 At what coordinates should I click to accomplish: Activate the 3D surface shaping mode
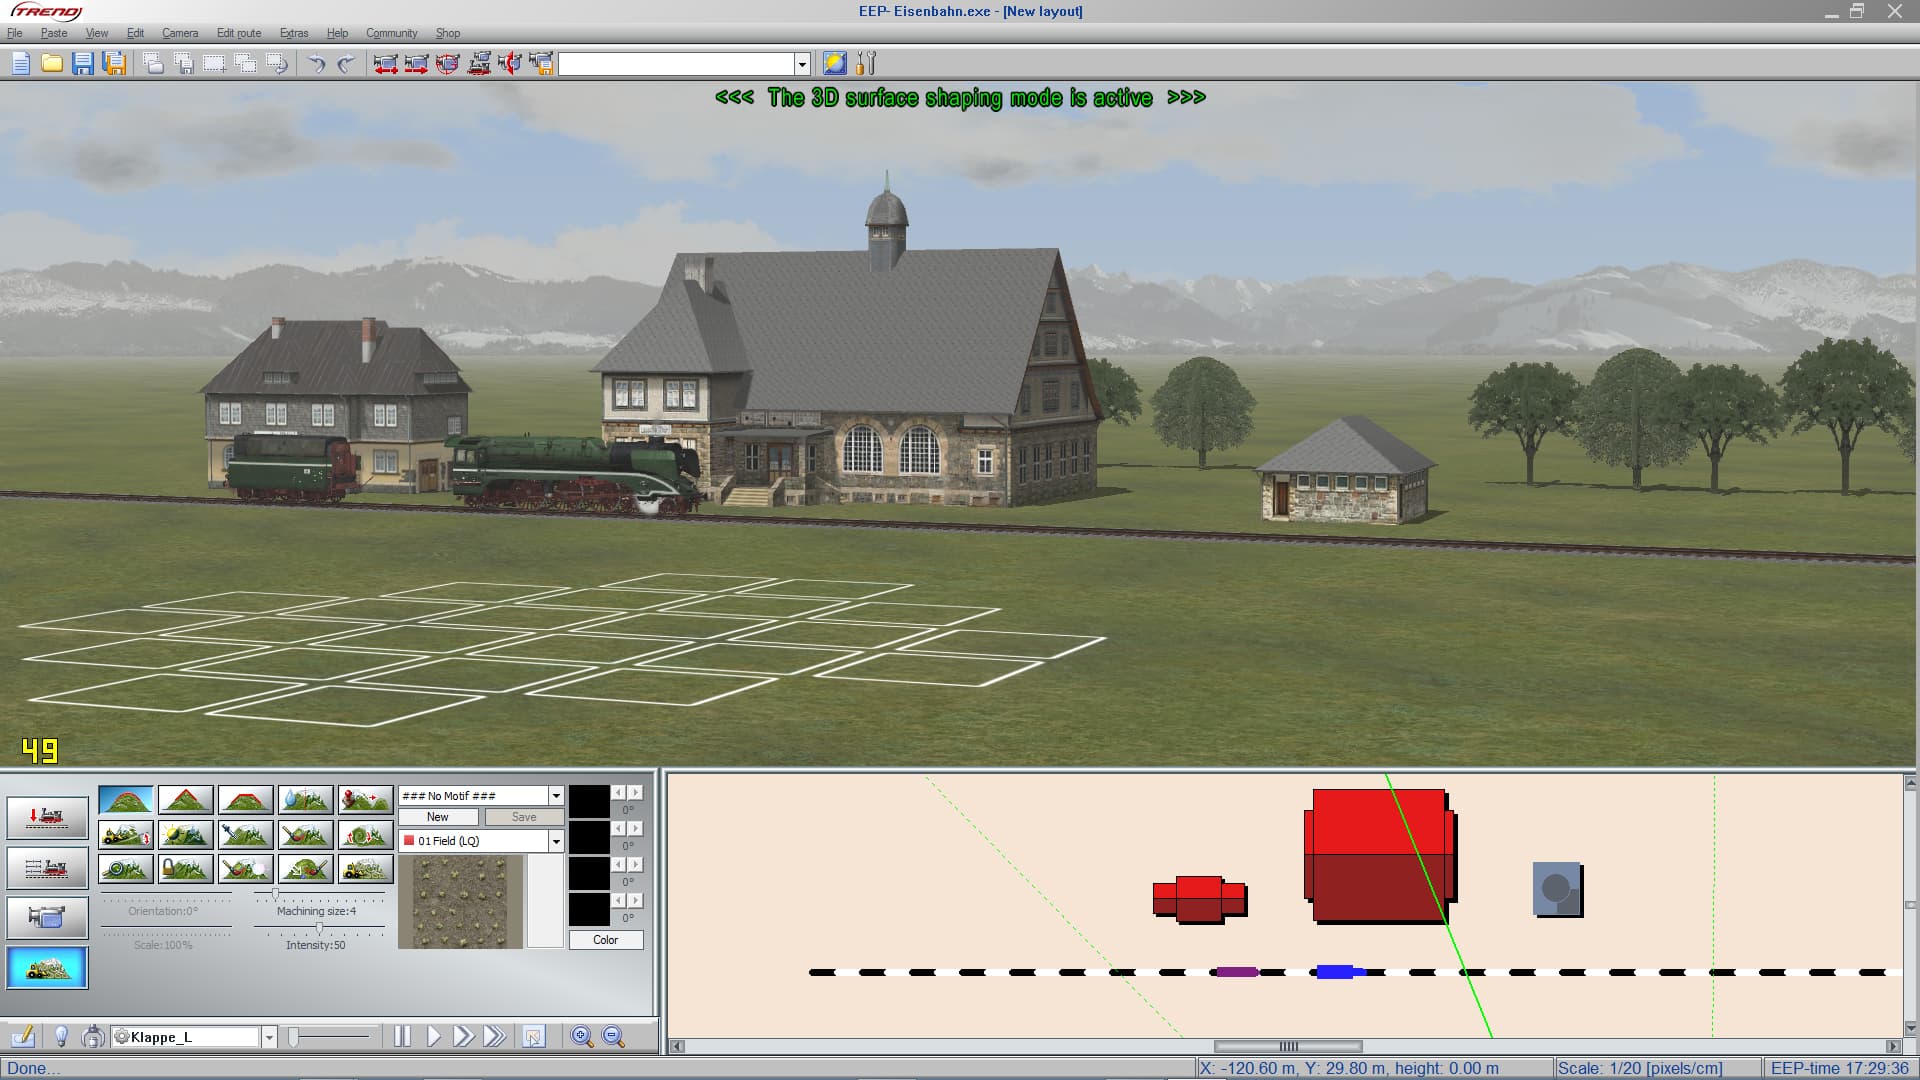coord(47,968)
